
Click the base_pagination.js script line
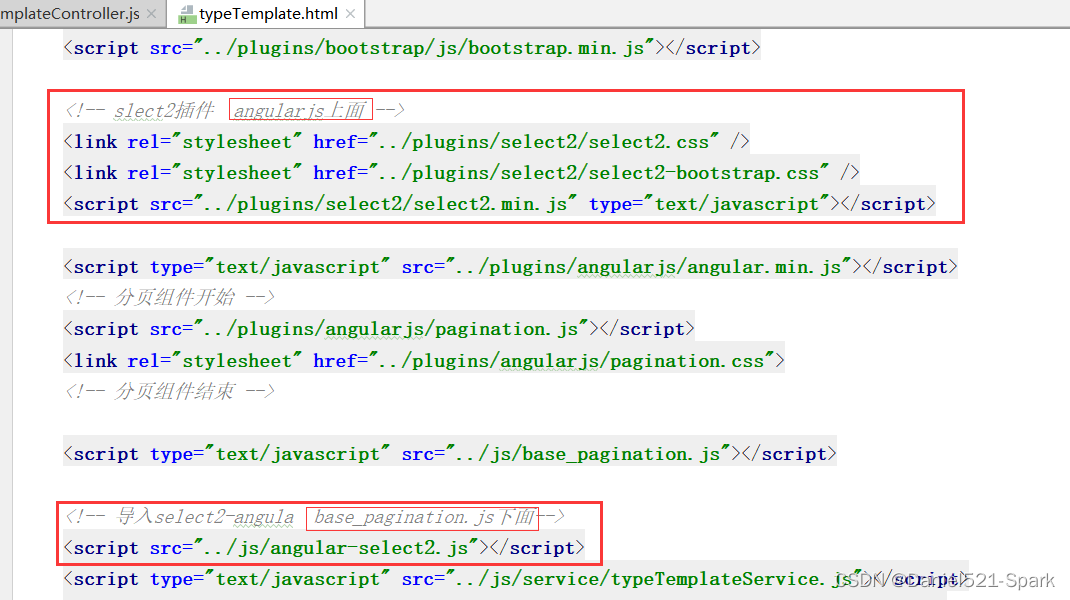click(x=450, y=453)
